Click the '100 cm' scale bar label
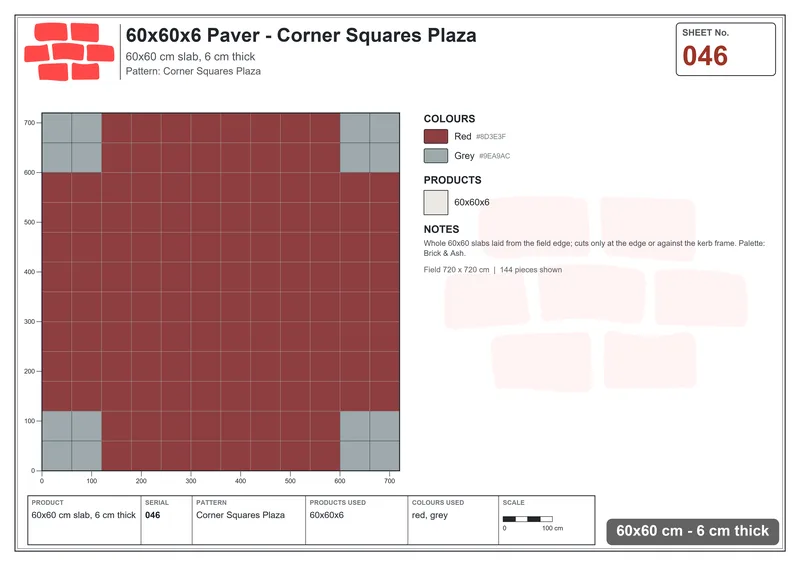 click(x=553, y=528)
